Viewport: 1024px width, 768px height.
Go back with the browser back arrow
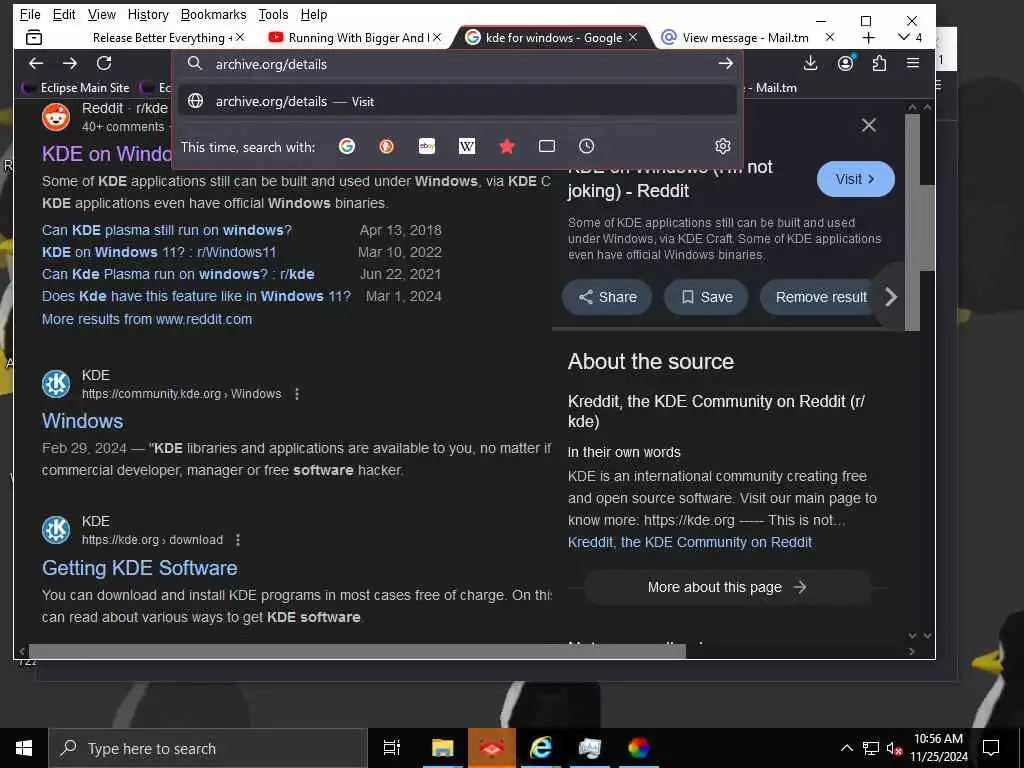coord(36,63)
